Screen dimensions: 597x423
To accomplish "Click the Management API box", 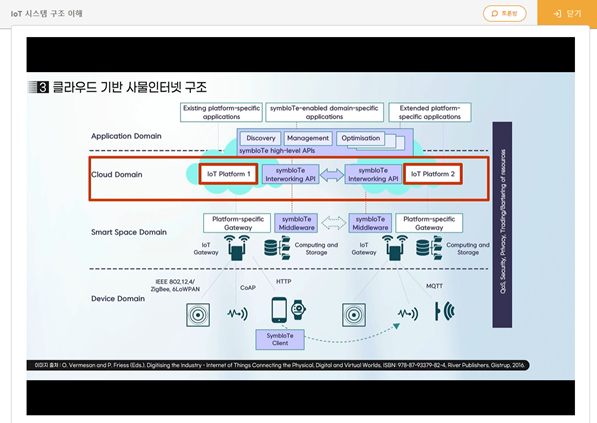I will [x=308, y=138].
